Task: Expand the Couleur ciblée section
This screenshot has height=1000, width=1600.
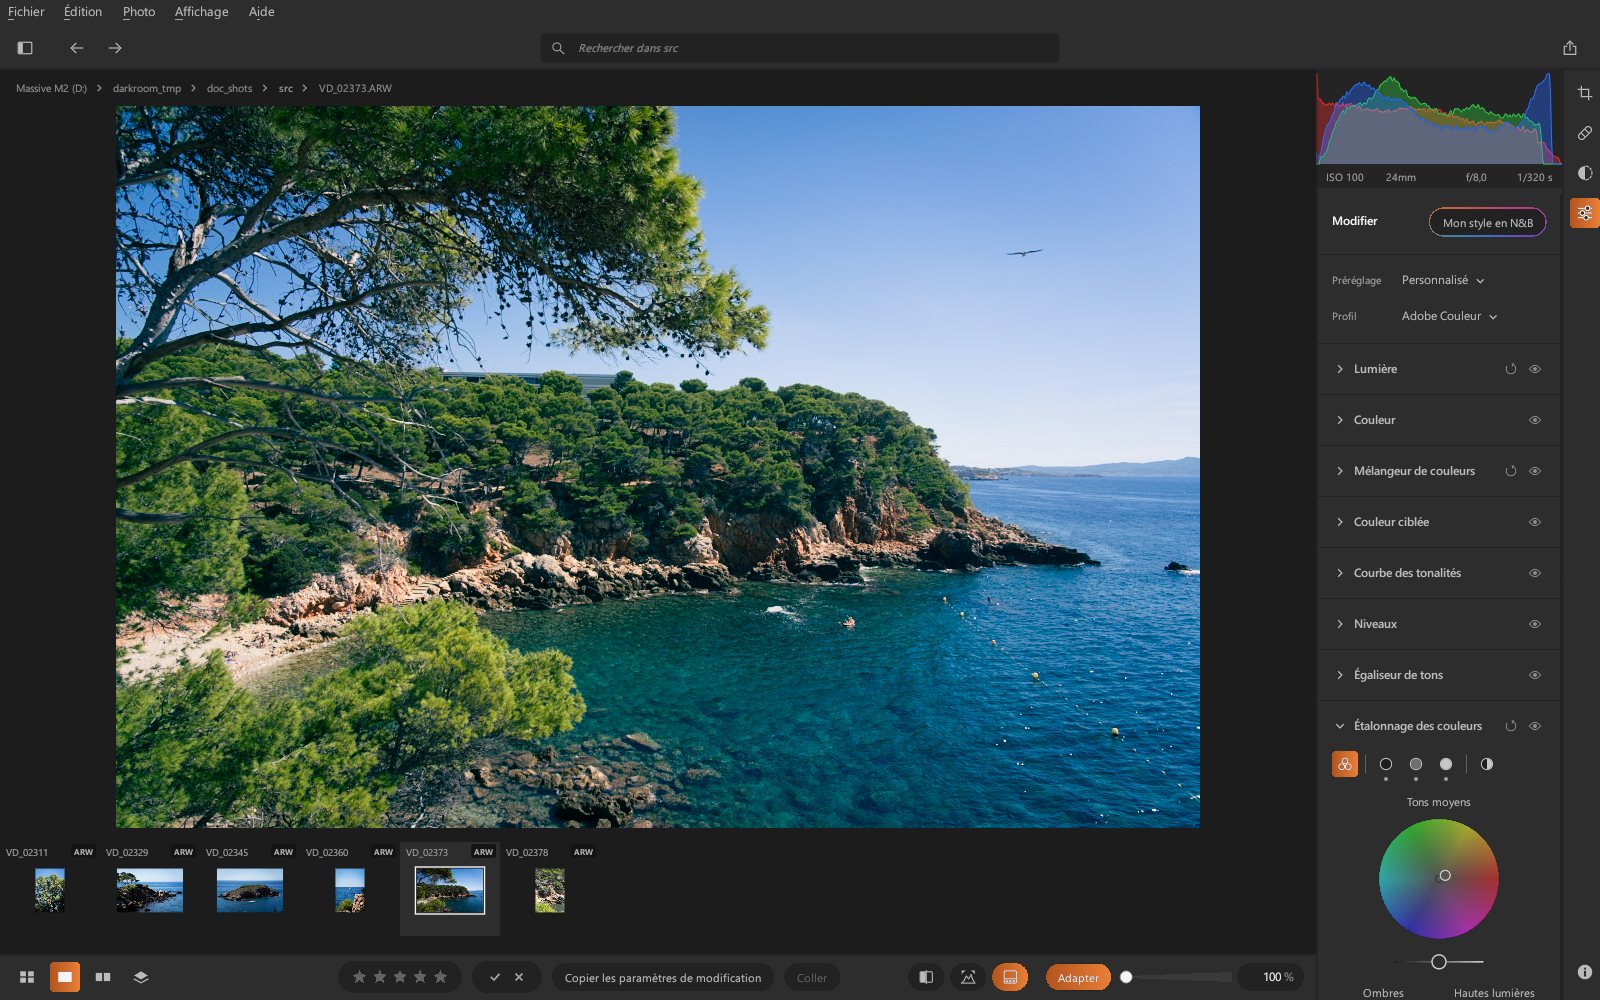Action: 1340,522
